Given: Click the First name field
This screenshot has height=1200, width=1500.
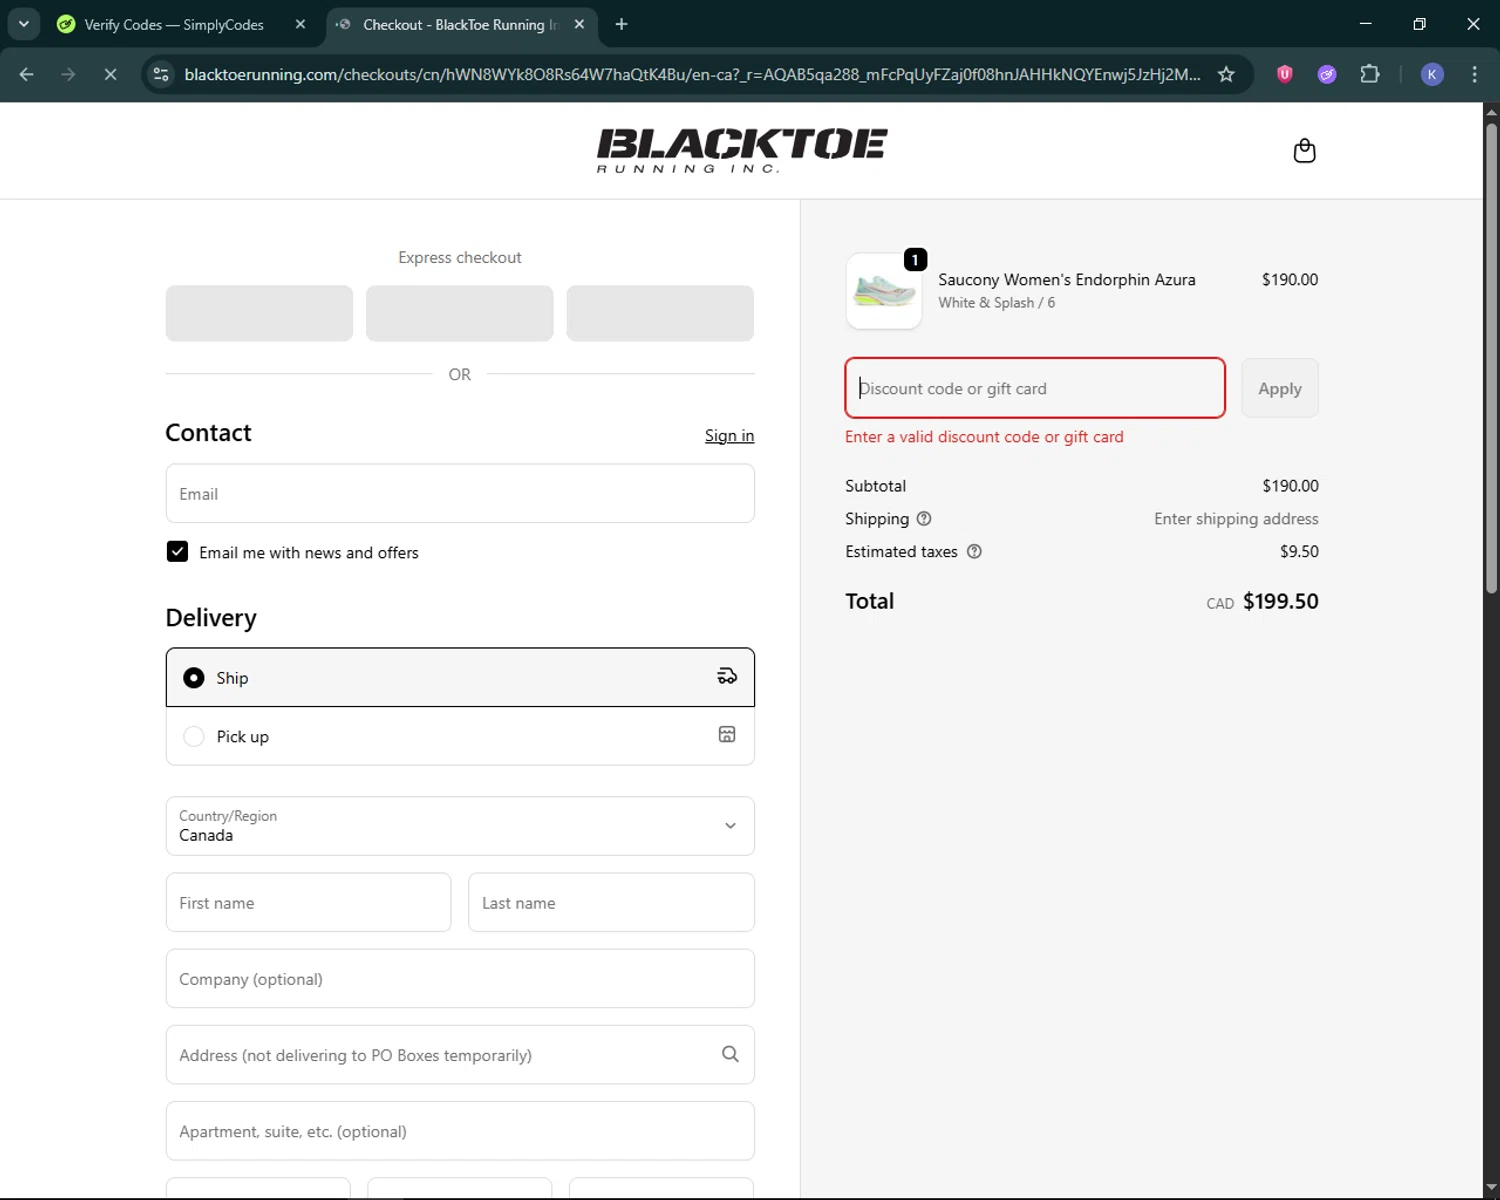Looking at the screenshot, I should pos(308,902).
